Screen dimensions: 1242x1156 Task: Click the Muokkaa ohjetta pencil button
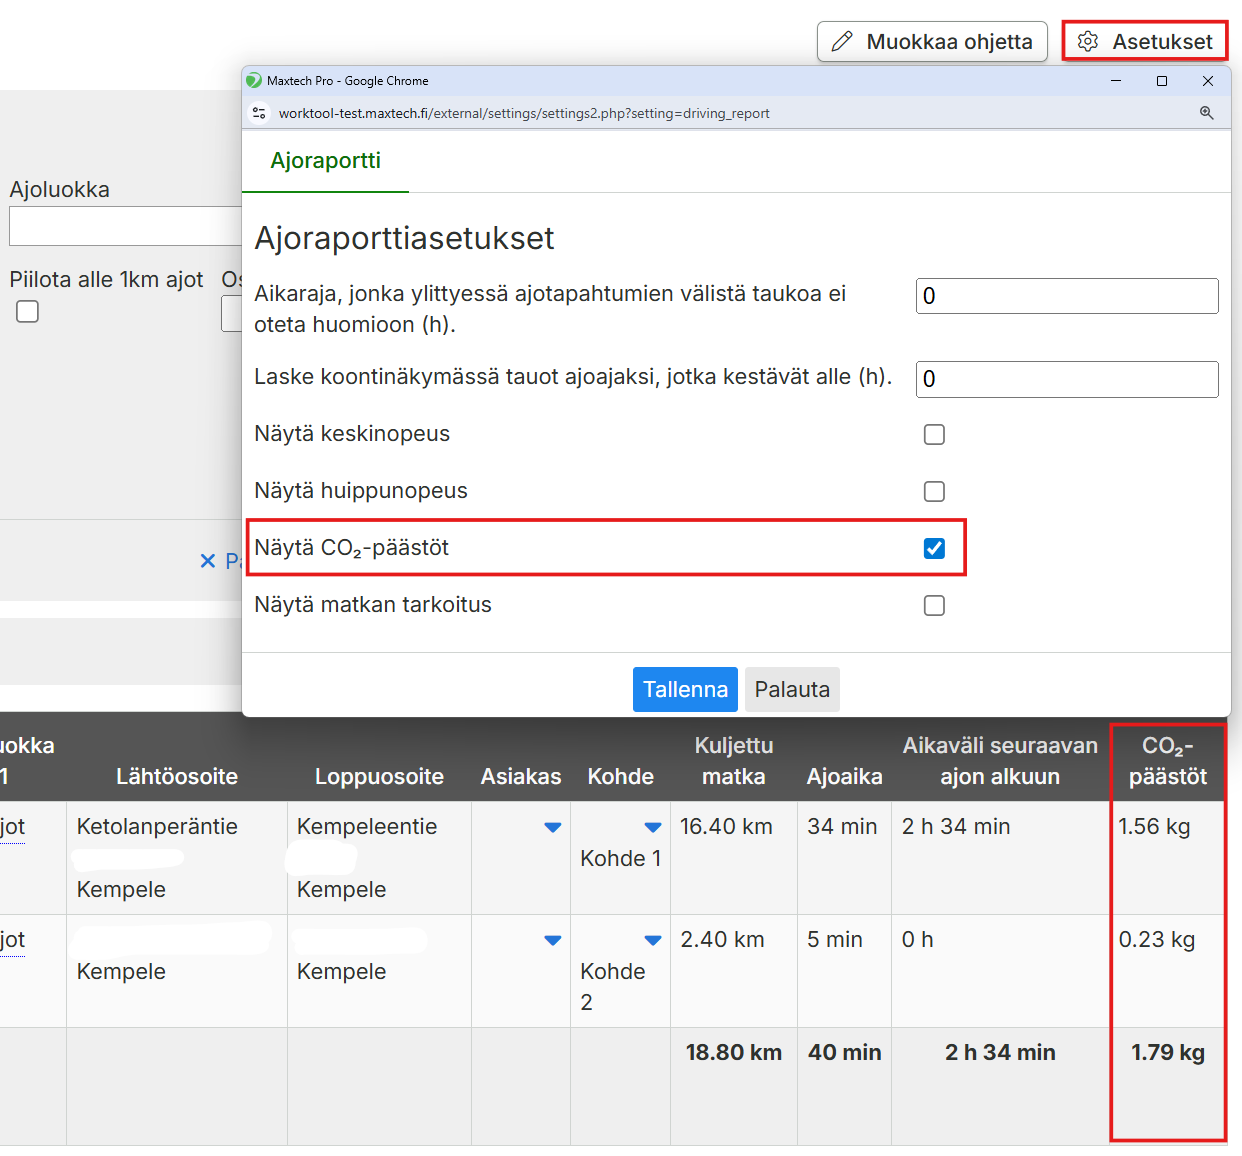coord(932,42)
